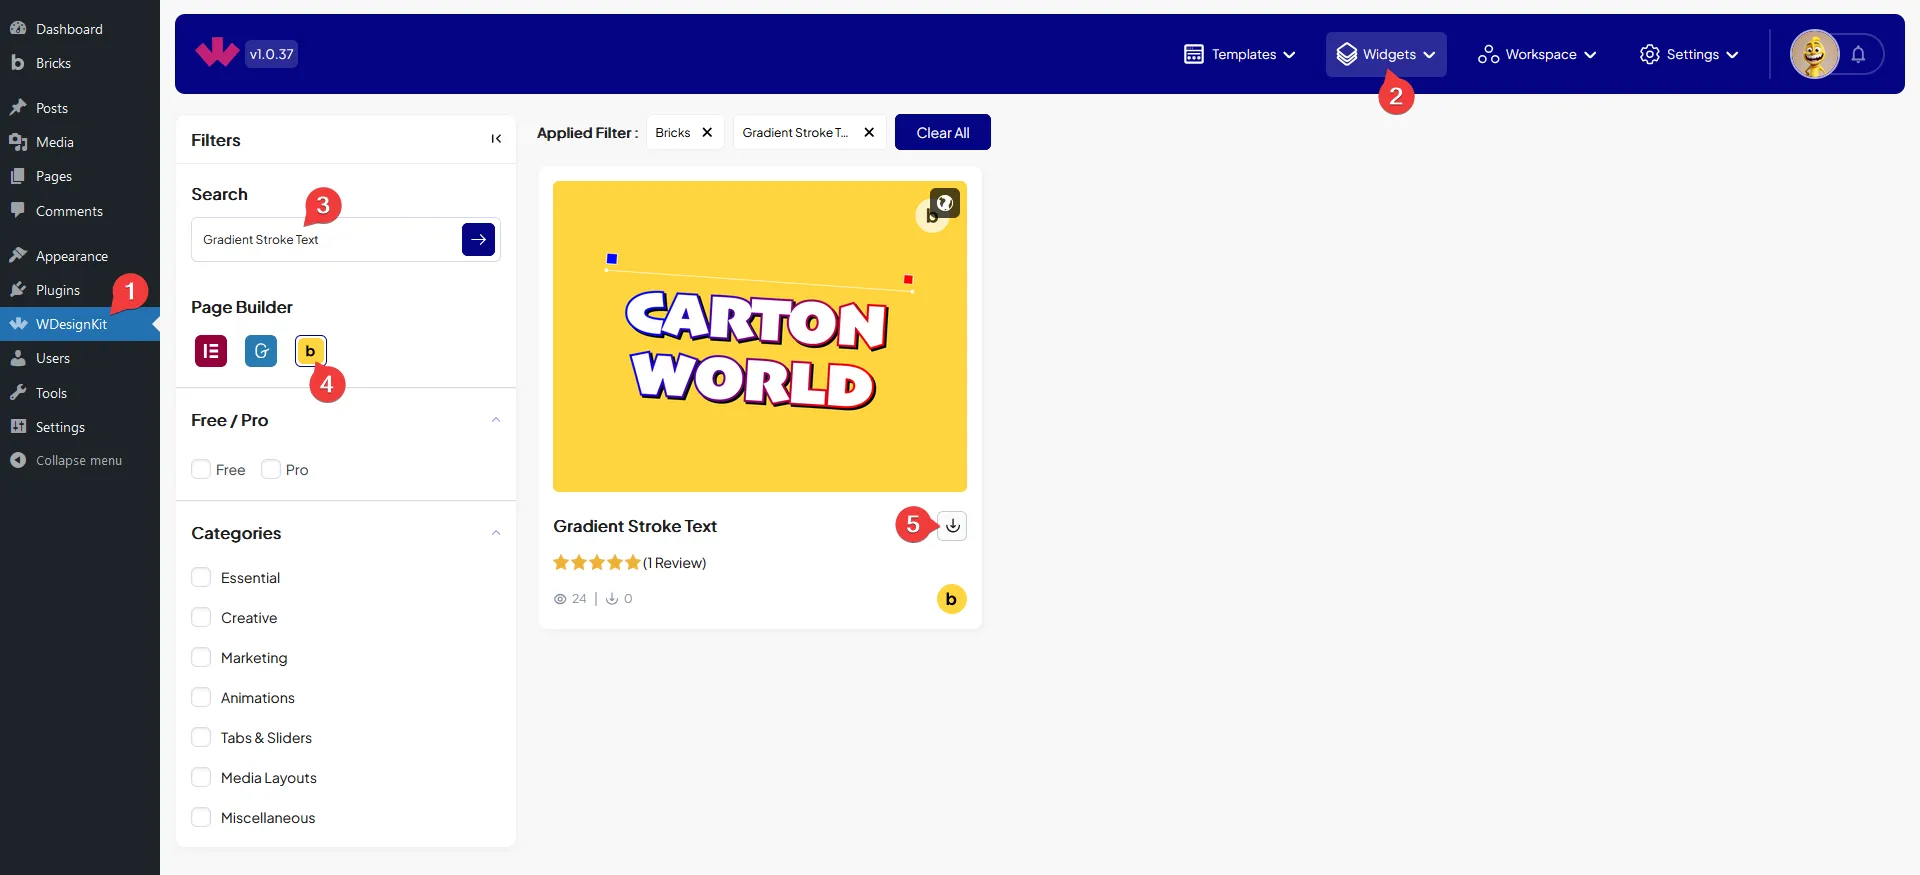Viewport: 1920px width, 875px height.
Task: Collapse the Filters panel
Action: 496,140
